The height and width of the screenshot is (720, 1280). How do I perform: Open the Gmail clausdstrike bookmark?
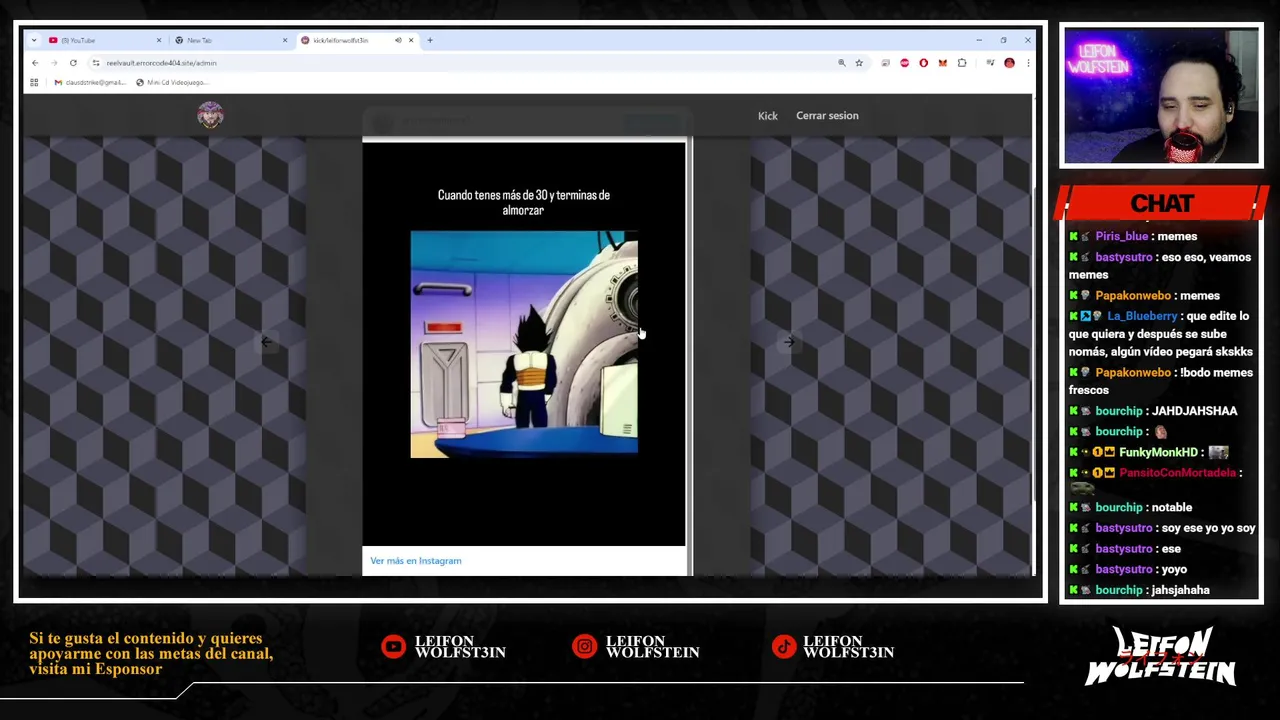[x=90, y=82]
